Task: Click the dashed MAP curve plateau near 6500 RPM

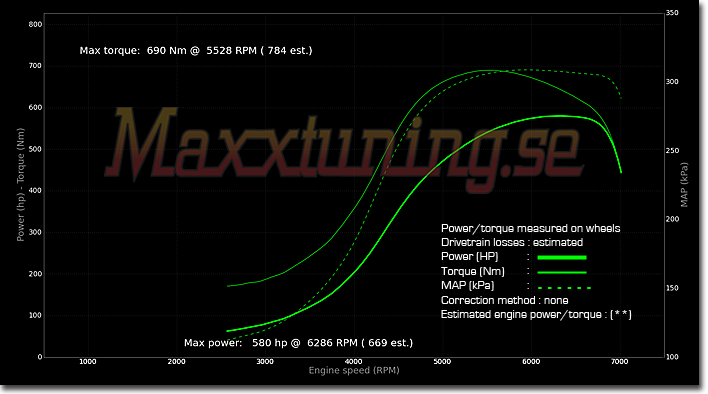Action: point(575,72)
